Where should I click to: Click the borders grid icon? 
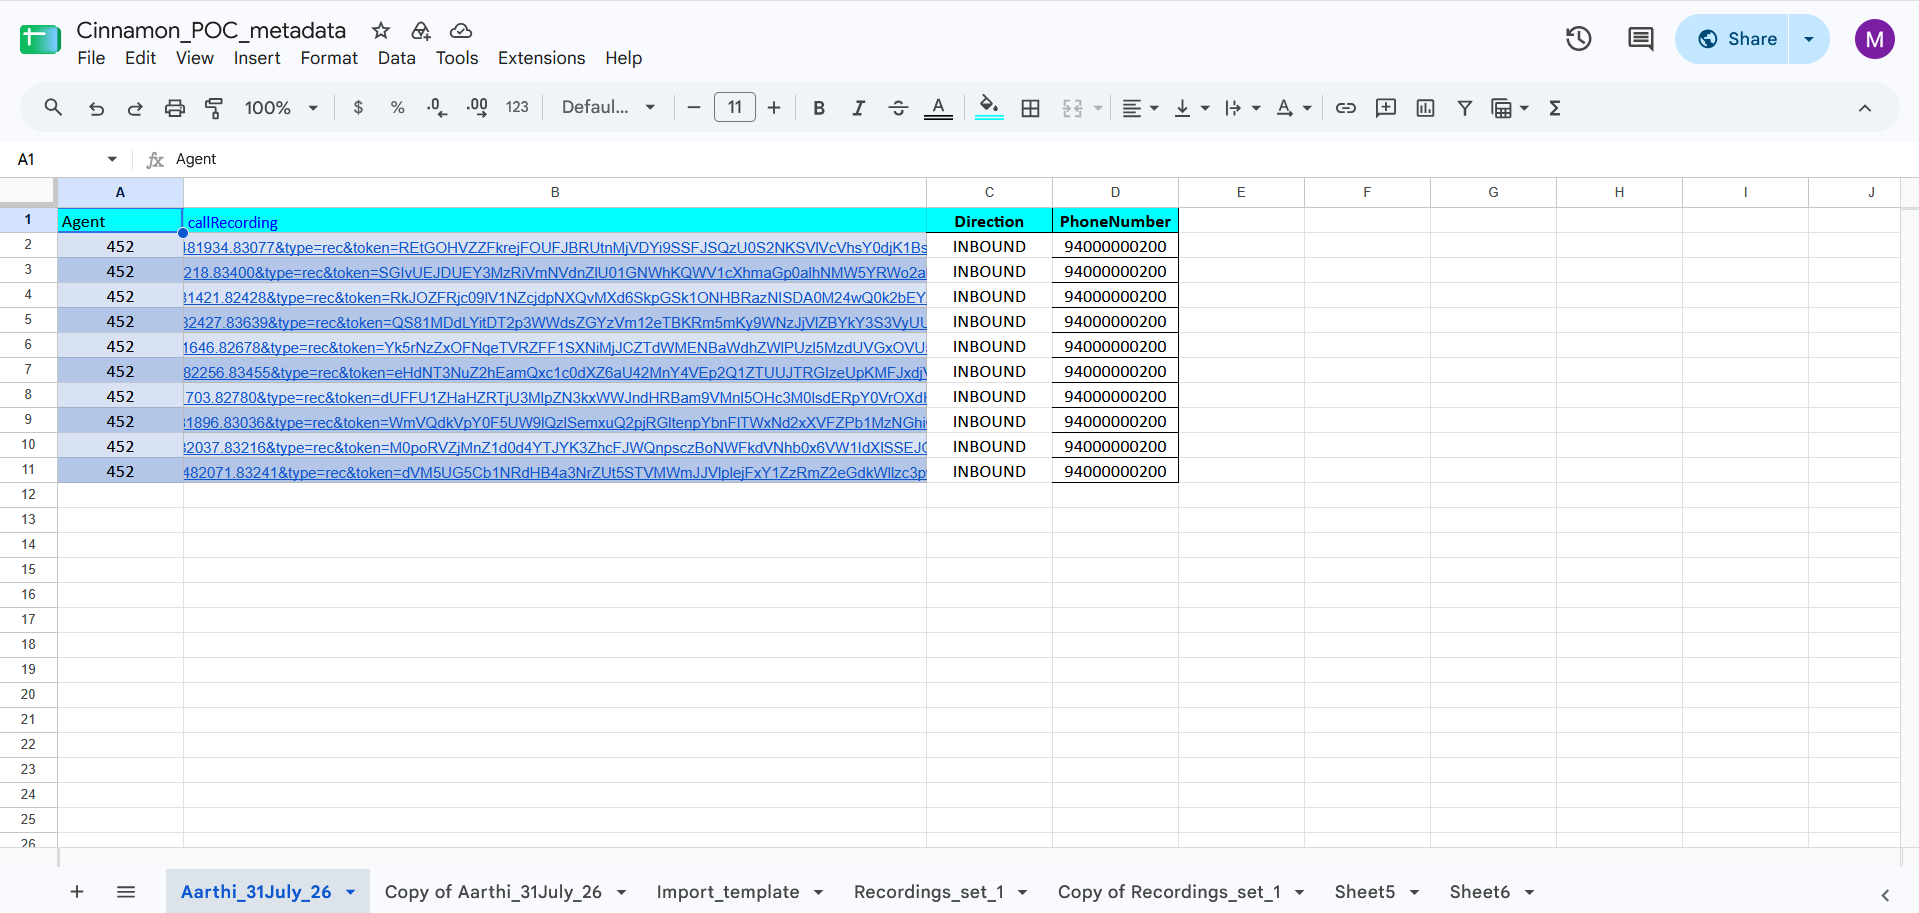pos(1030,108)
